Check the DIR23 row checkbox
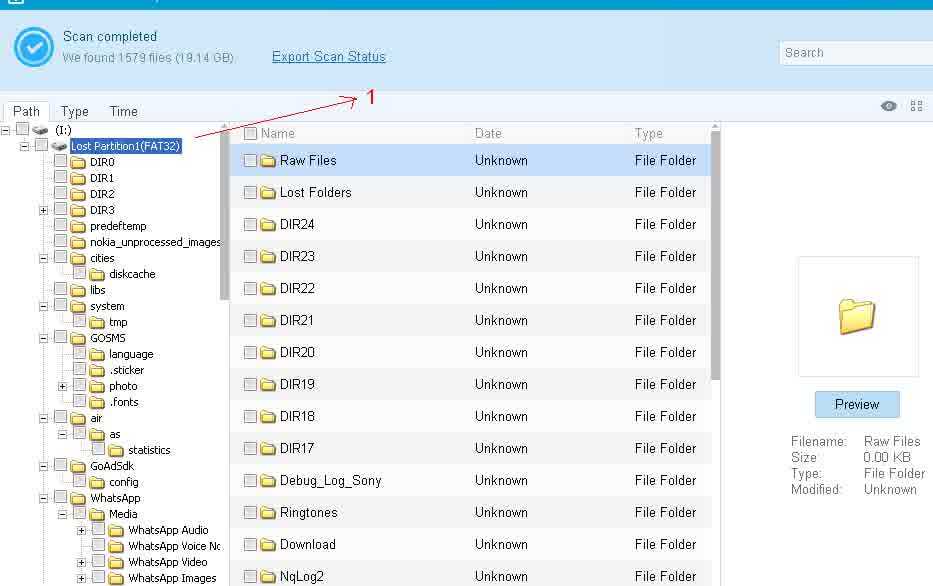Image resolution: width=933 pixels, height=586 pixels. pyautogui.click(x=250, y=256)
